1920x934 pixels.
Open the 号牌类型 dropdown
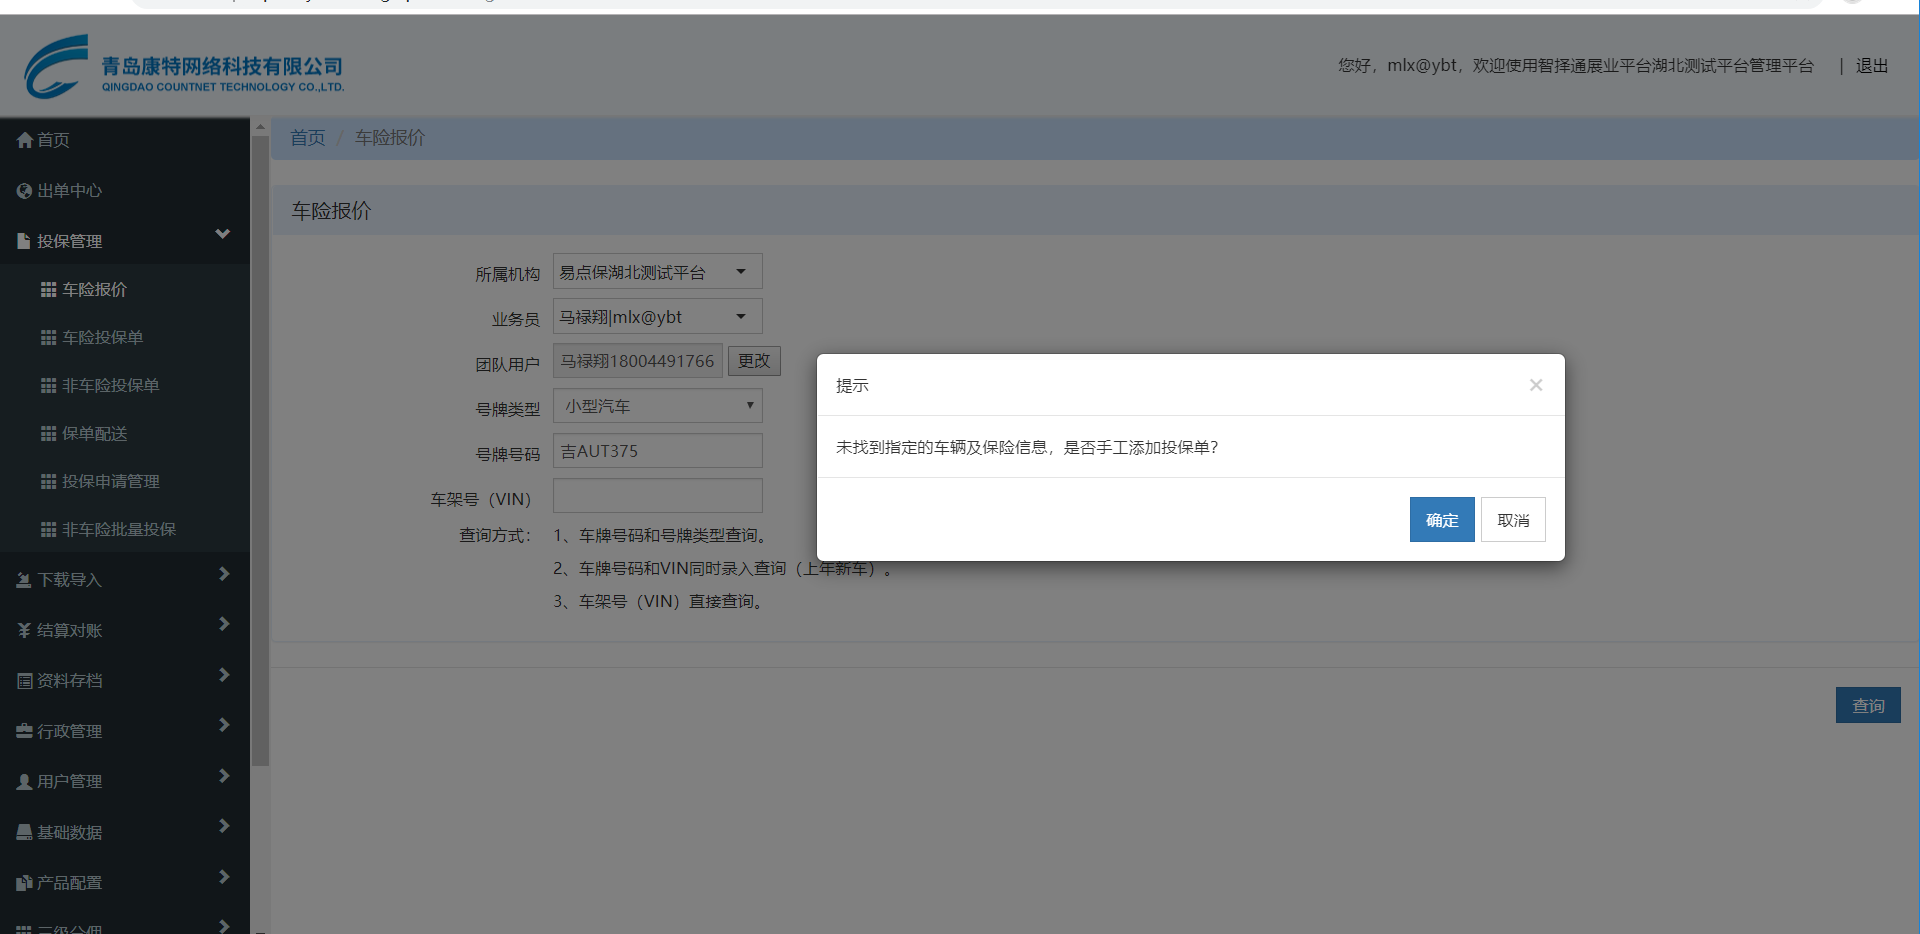[x=658, y=406]
